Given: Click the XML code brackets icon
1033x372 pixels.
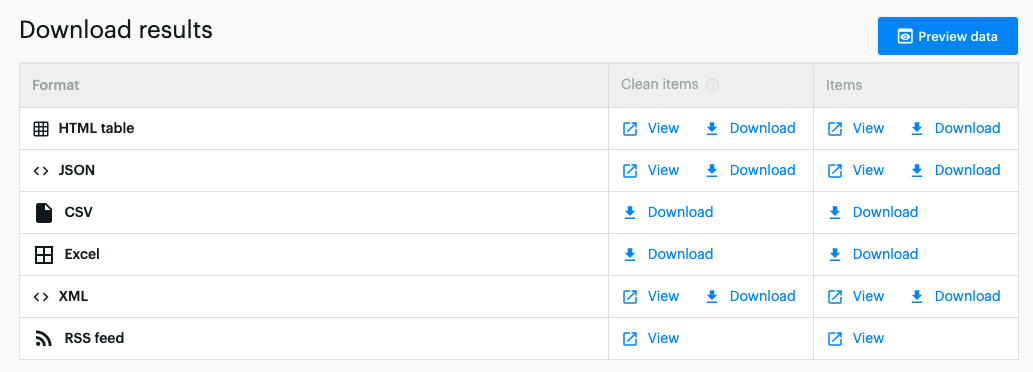Looking at the screenshot, I should (41, 296).
